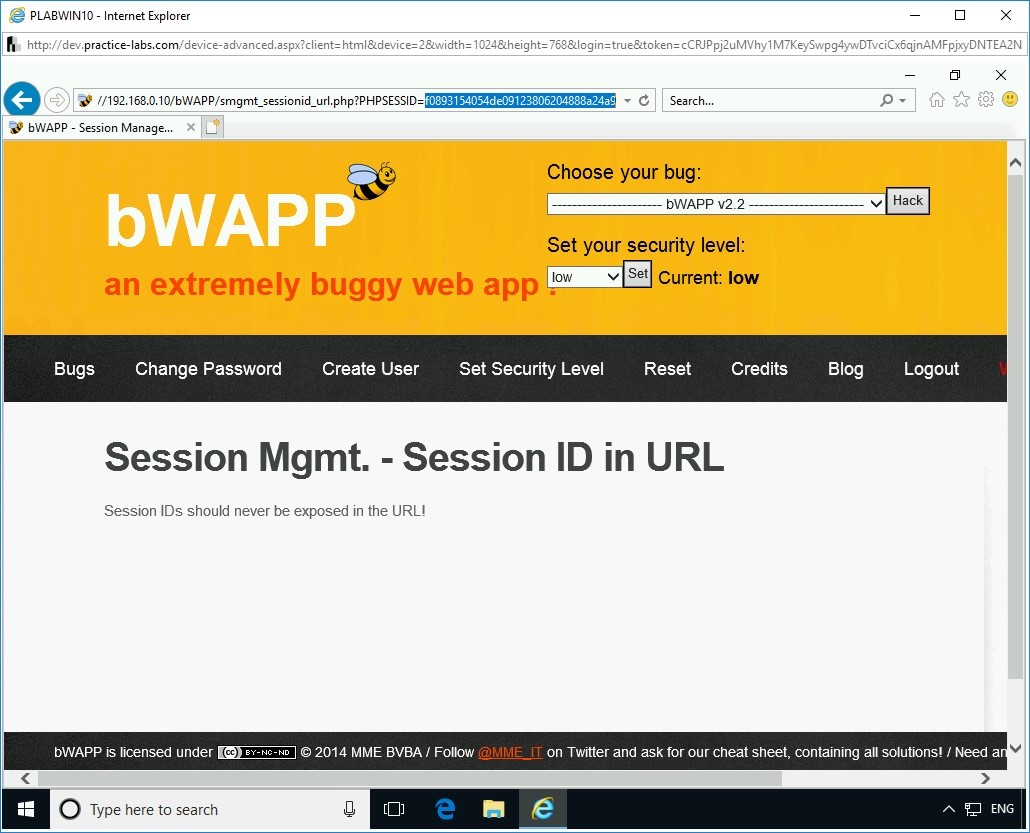Expand the address bar history dropdown
The image size is (1030, 833).
coord(626,100)
